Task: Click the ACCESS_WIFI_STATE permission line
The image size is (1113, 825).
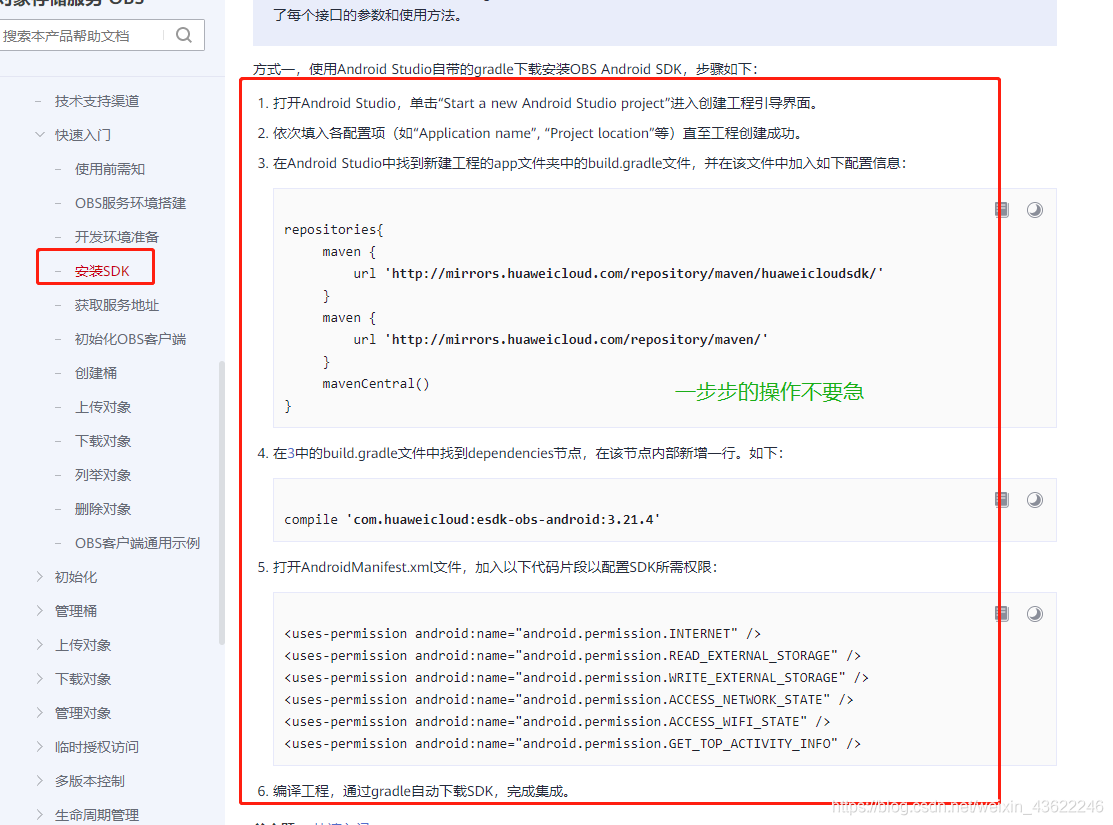Action: point(557,721)
